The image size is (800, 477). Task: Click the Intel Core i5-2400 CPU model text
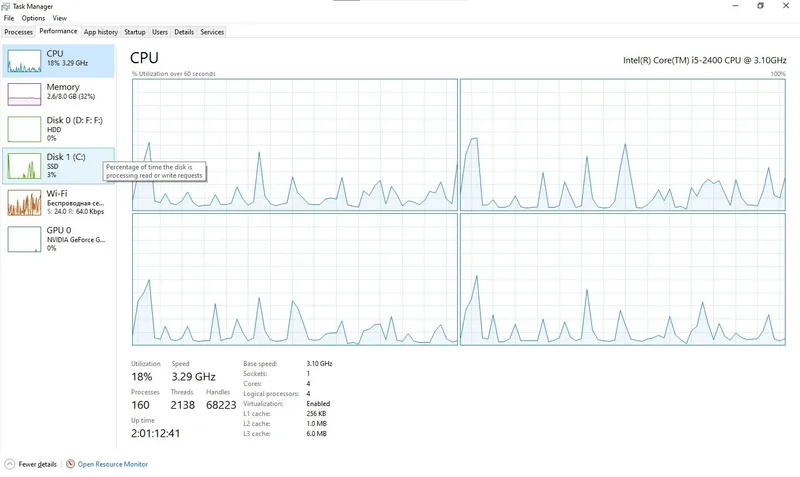(x=705, y=60)
